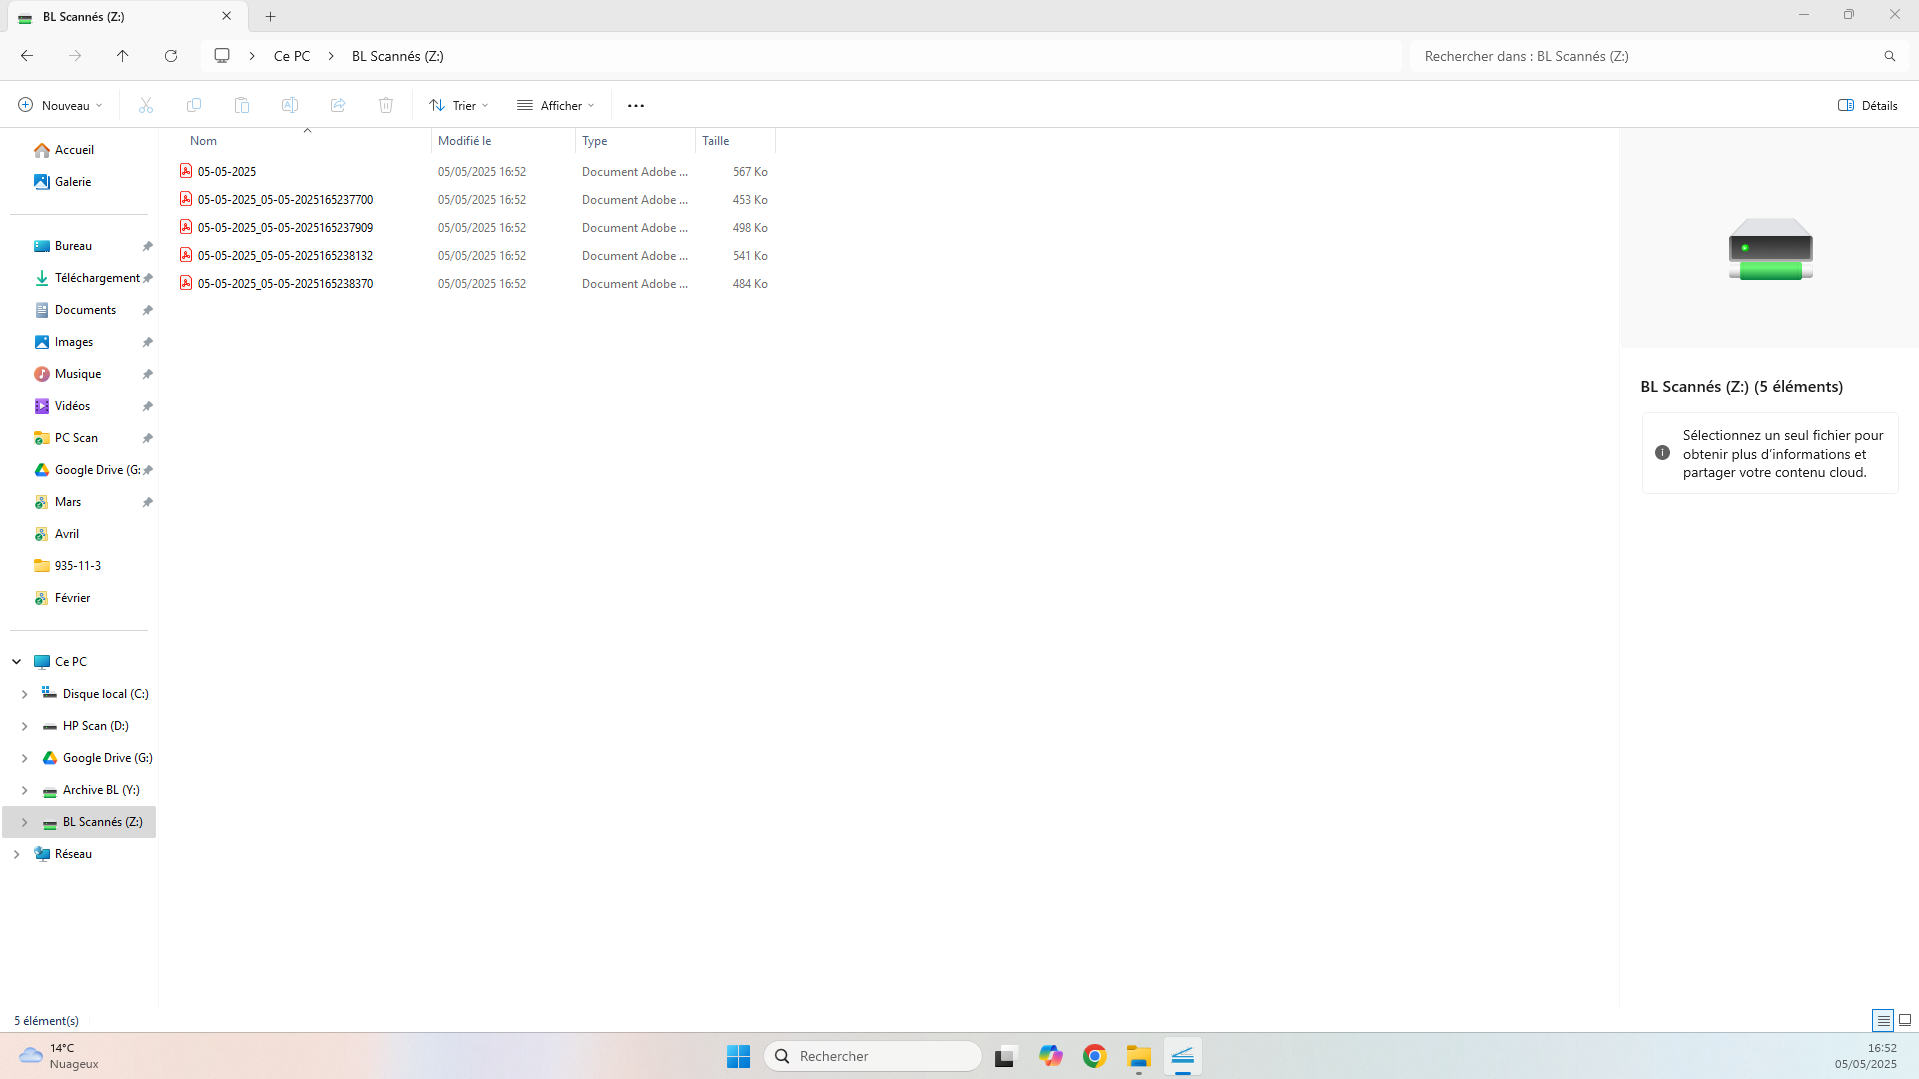The image size is (1919, 1079).
Task: Open Windows Start menu
Action: coord(738,1056)
